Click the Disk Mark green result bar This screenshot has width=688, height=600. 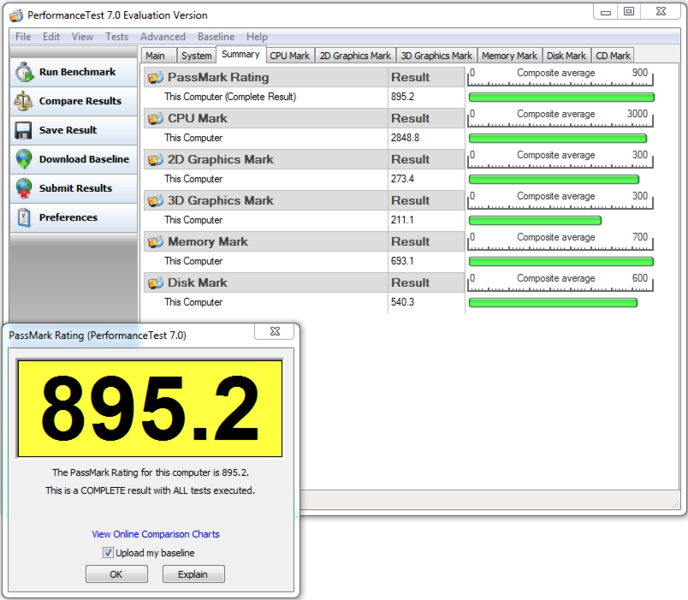553,302
